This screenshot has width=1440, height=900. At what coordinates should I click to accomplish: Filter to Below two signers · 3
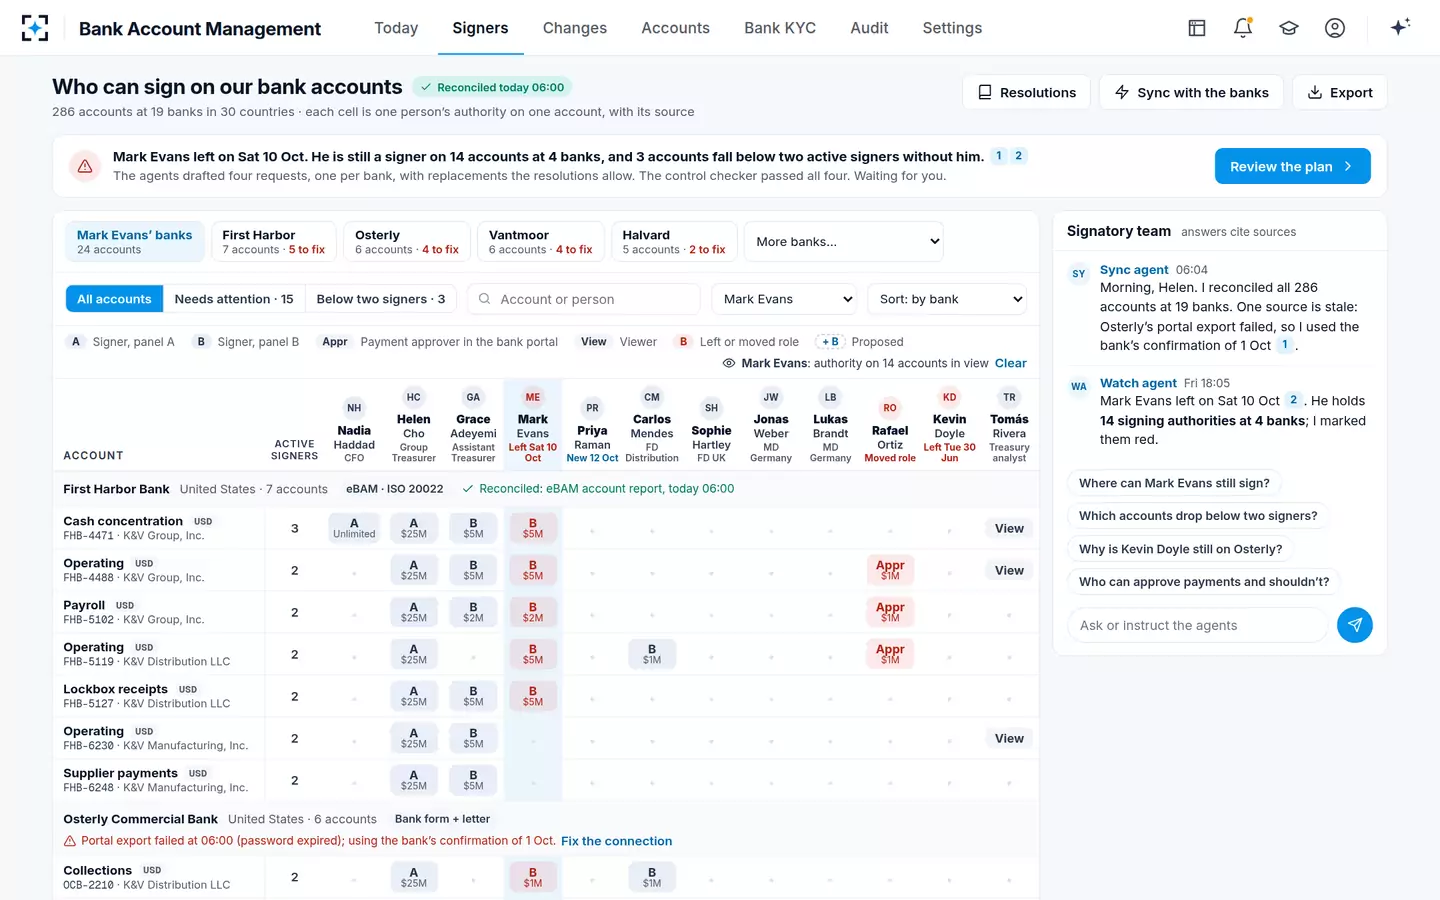[381, 299]
